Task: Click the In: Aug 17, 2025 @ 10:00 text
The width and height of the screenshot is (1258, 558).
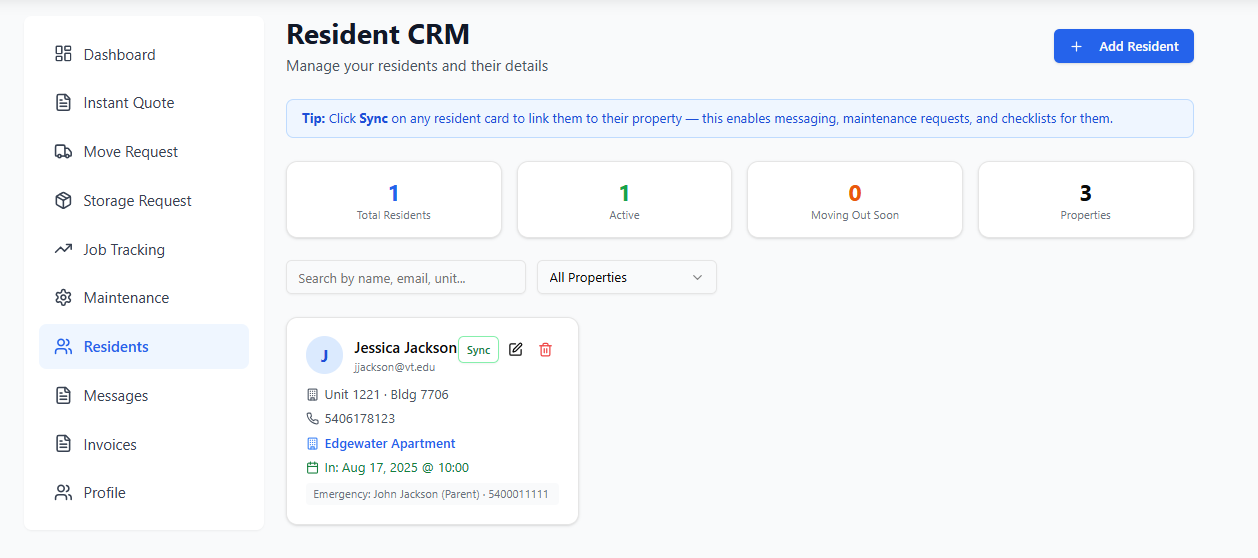Action: pyautogui.click(x=397, y=468)
